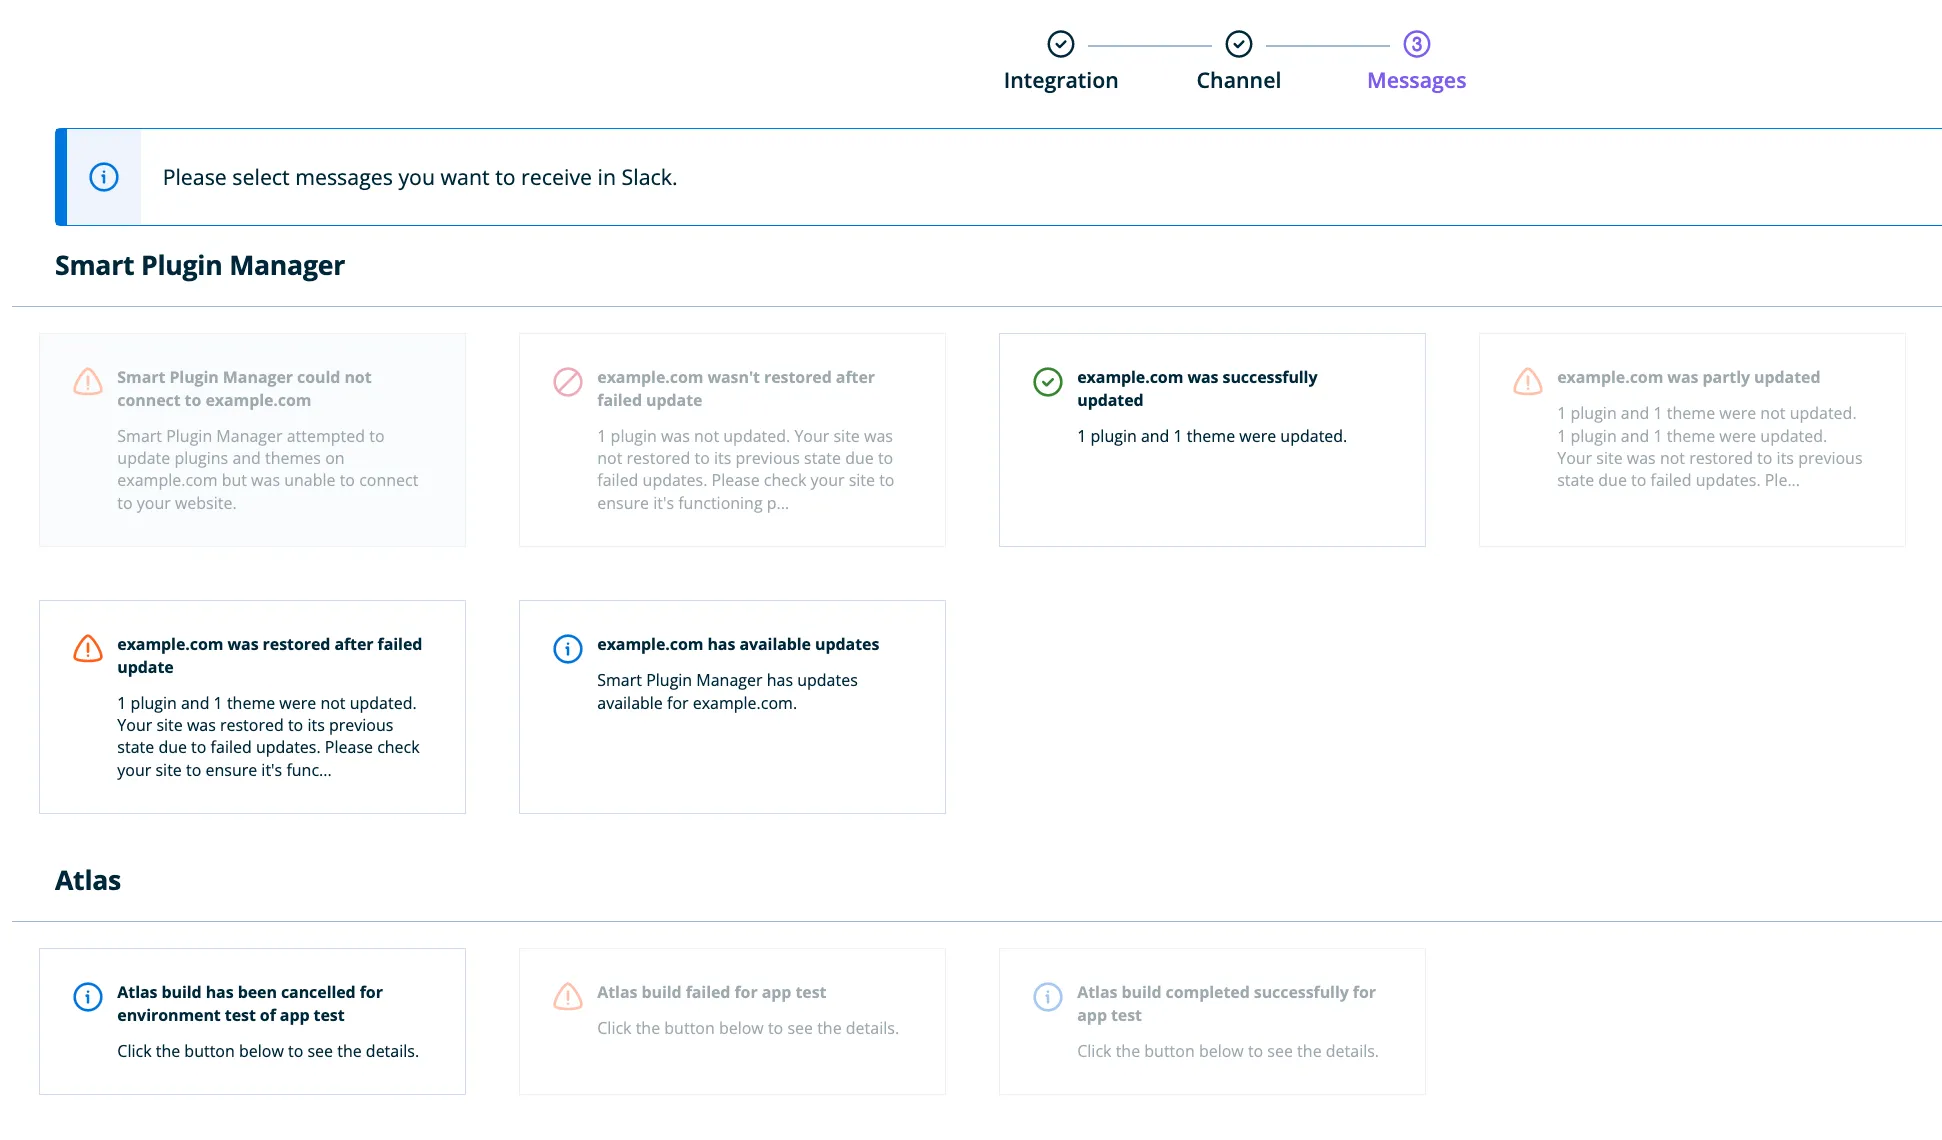This screenshot has width=1942, height=1140.
Task: Click the step 3 Messages circle icon
Action: [1416, 44]
